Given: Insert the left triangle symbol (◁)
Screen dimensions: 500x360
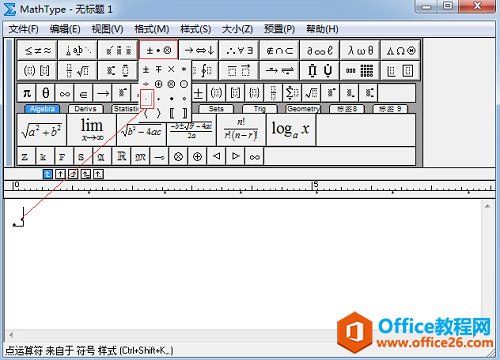Looking at the screenshot, I should coord(217,156).
